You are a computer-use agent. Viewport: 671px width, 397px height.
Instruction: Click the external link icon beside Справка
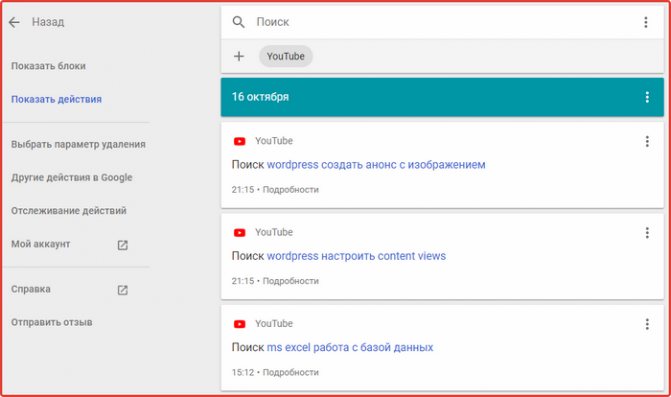tap(122, 290)
